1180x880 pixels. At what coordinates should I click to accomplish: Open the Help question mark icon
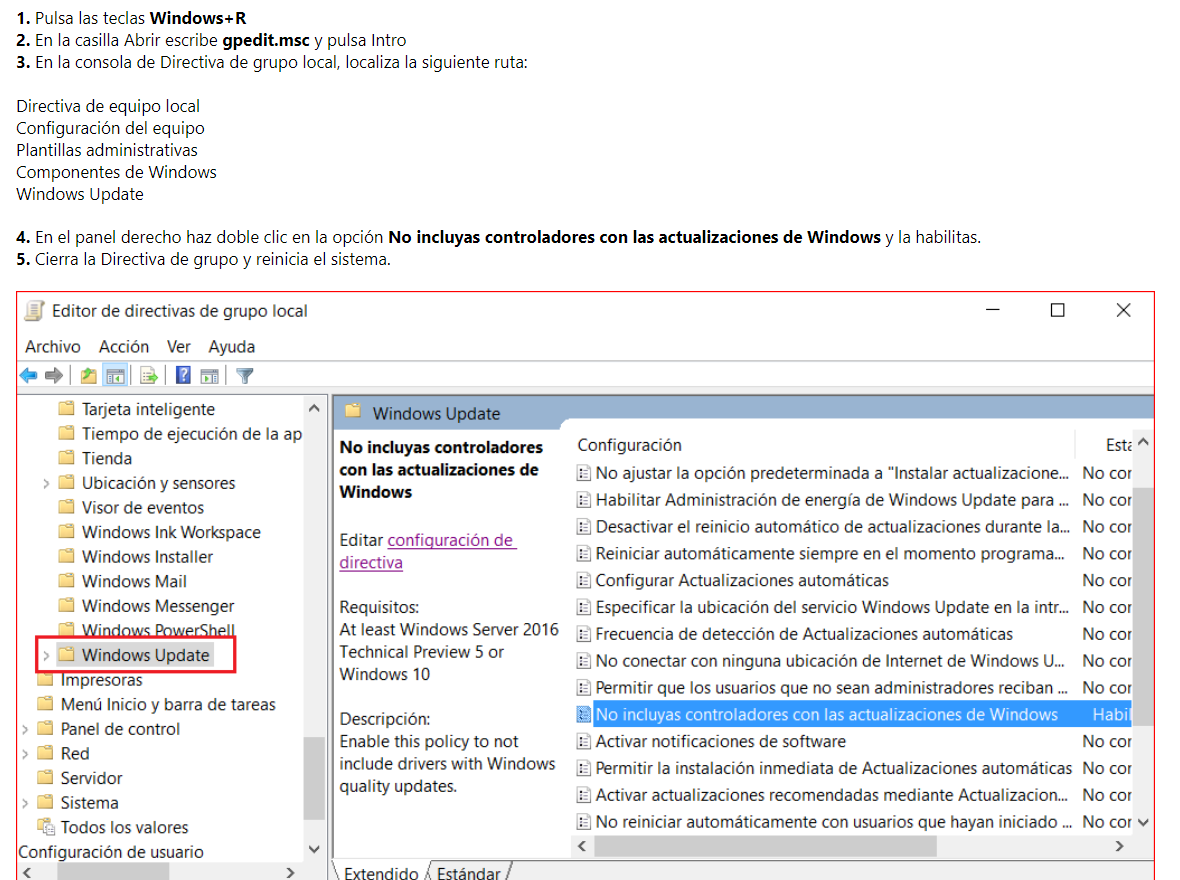click(x=183, y=375)
